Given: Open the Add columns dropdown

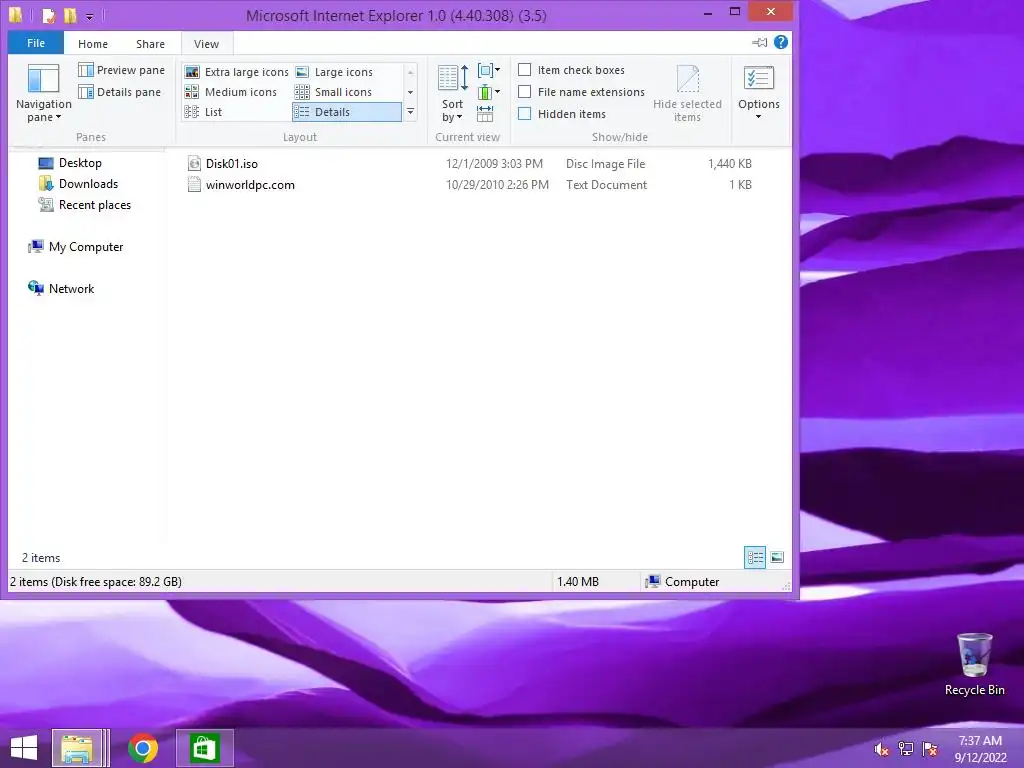Looking at the screenshot, I should tap(489, 92).
